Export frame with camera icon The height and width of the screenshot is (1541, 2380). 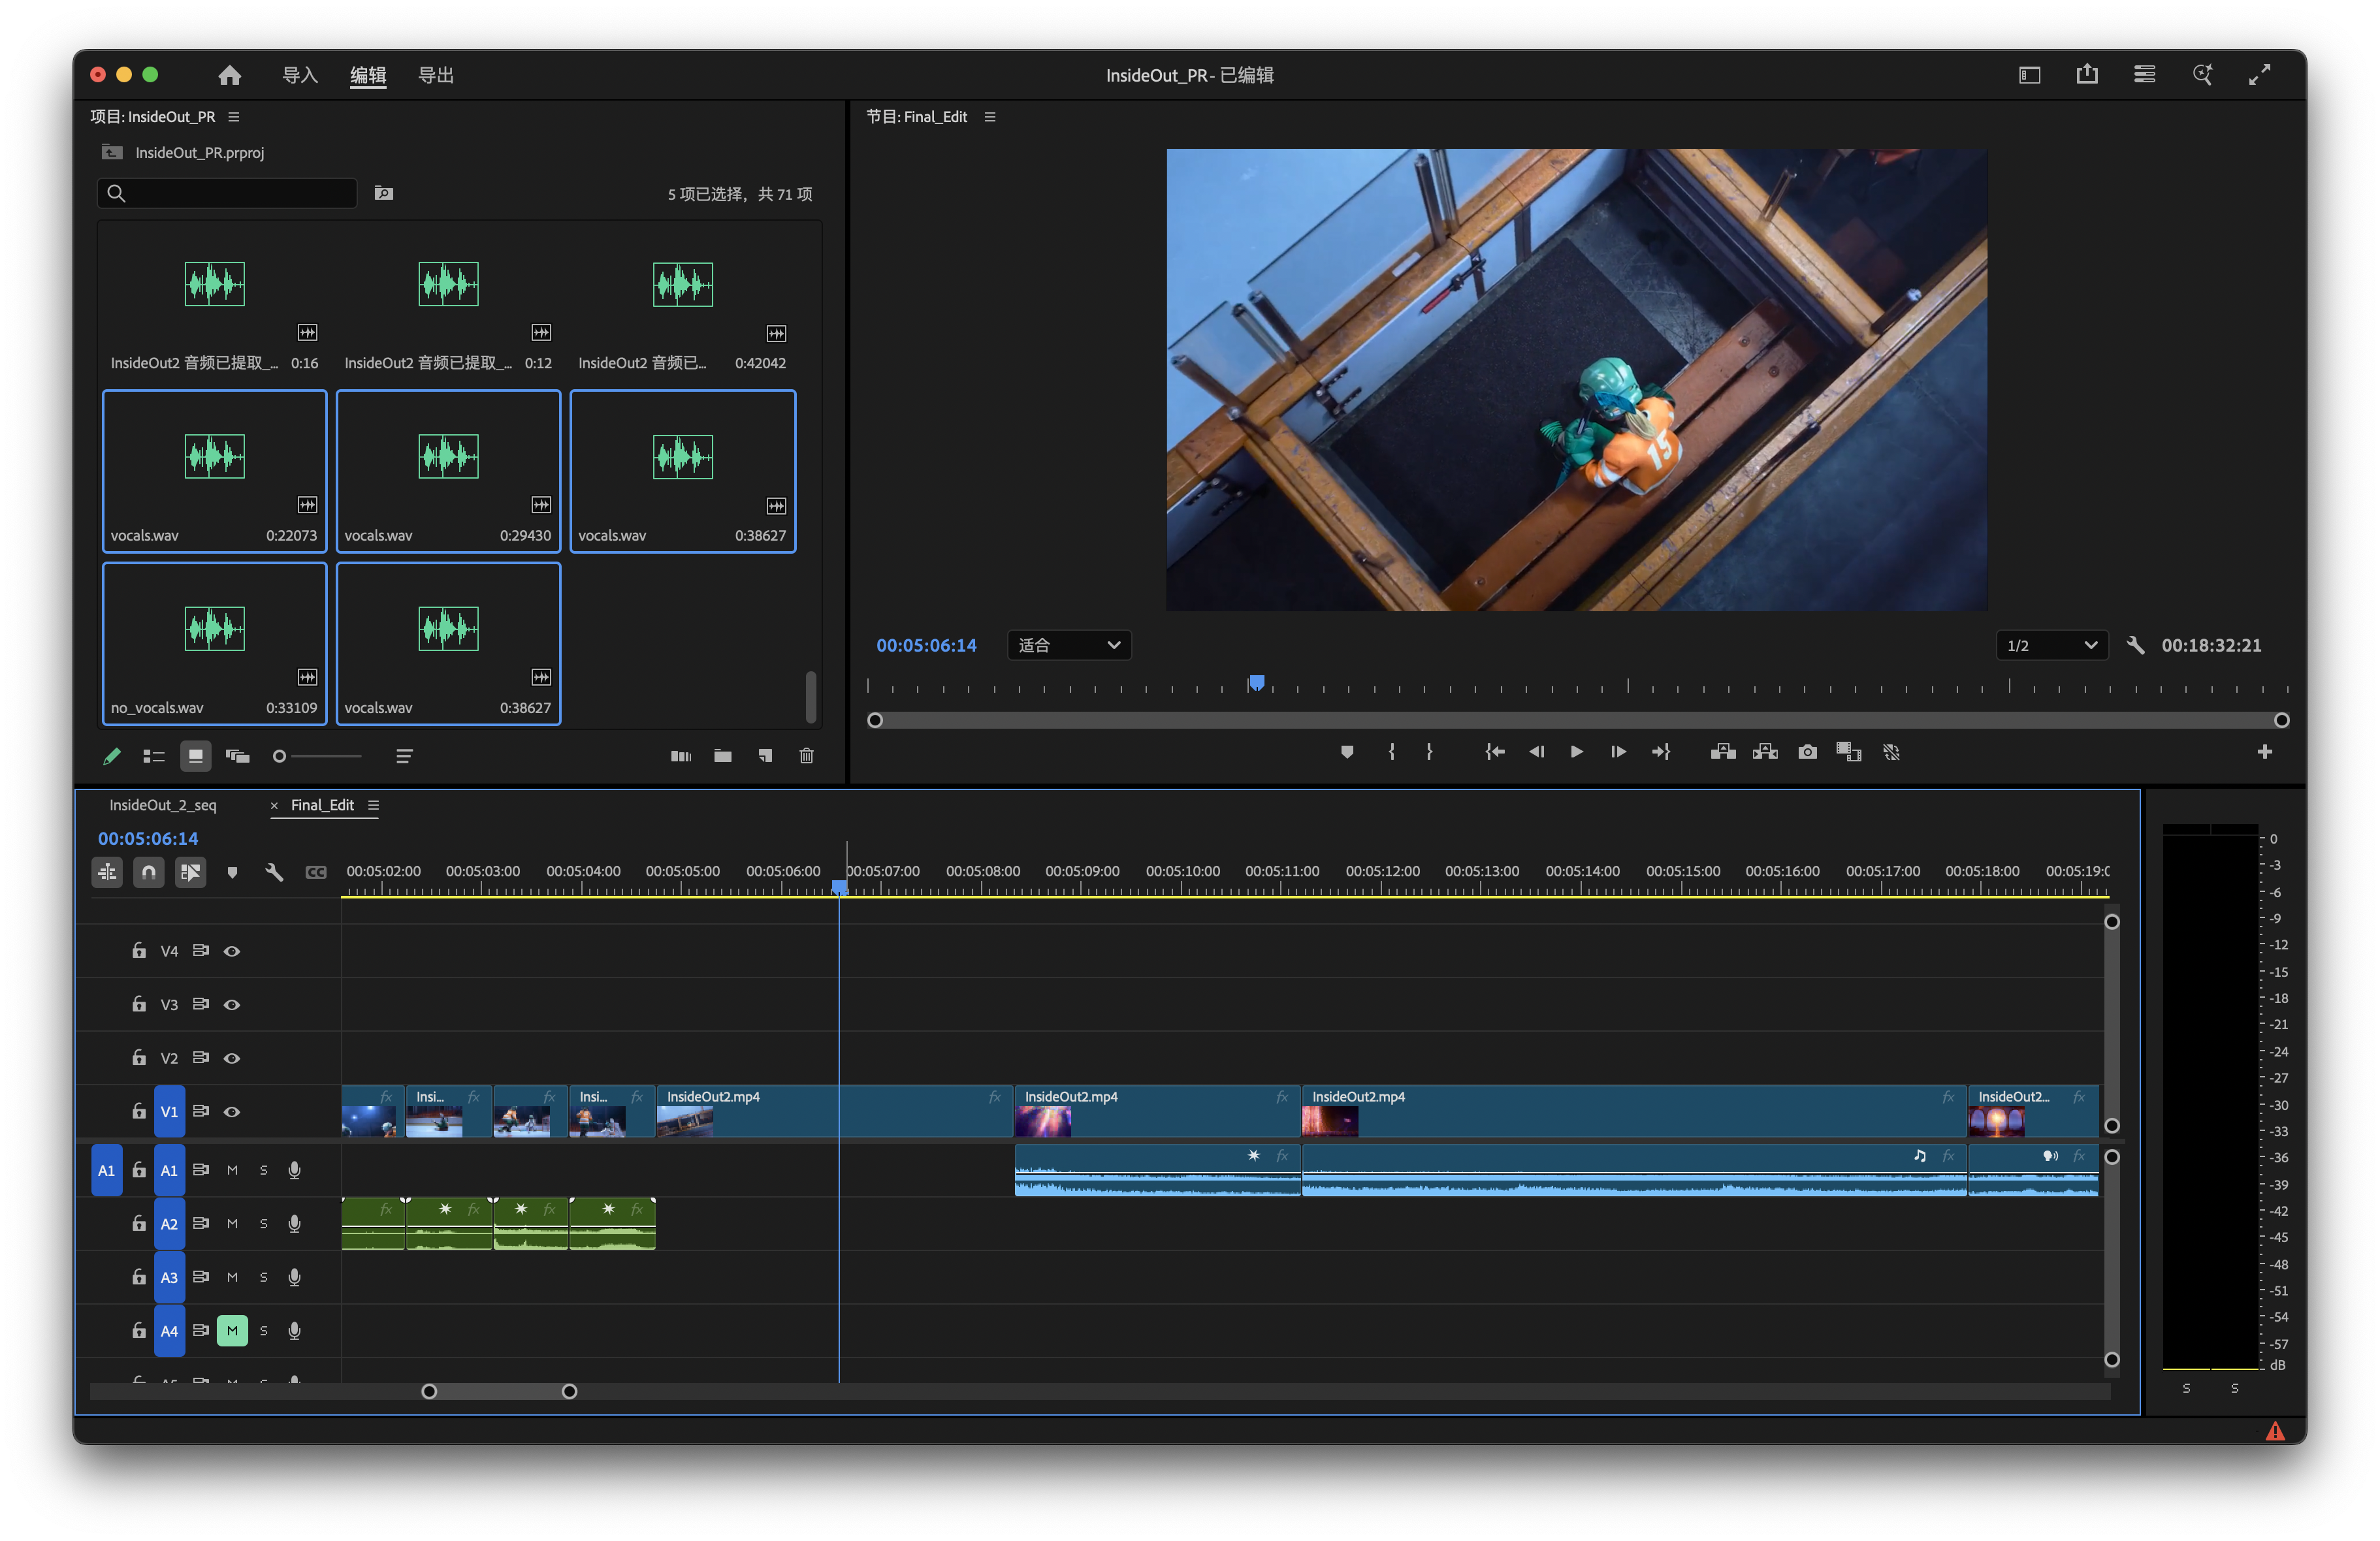[1807, 752]
